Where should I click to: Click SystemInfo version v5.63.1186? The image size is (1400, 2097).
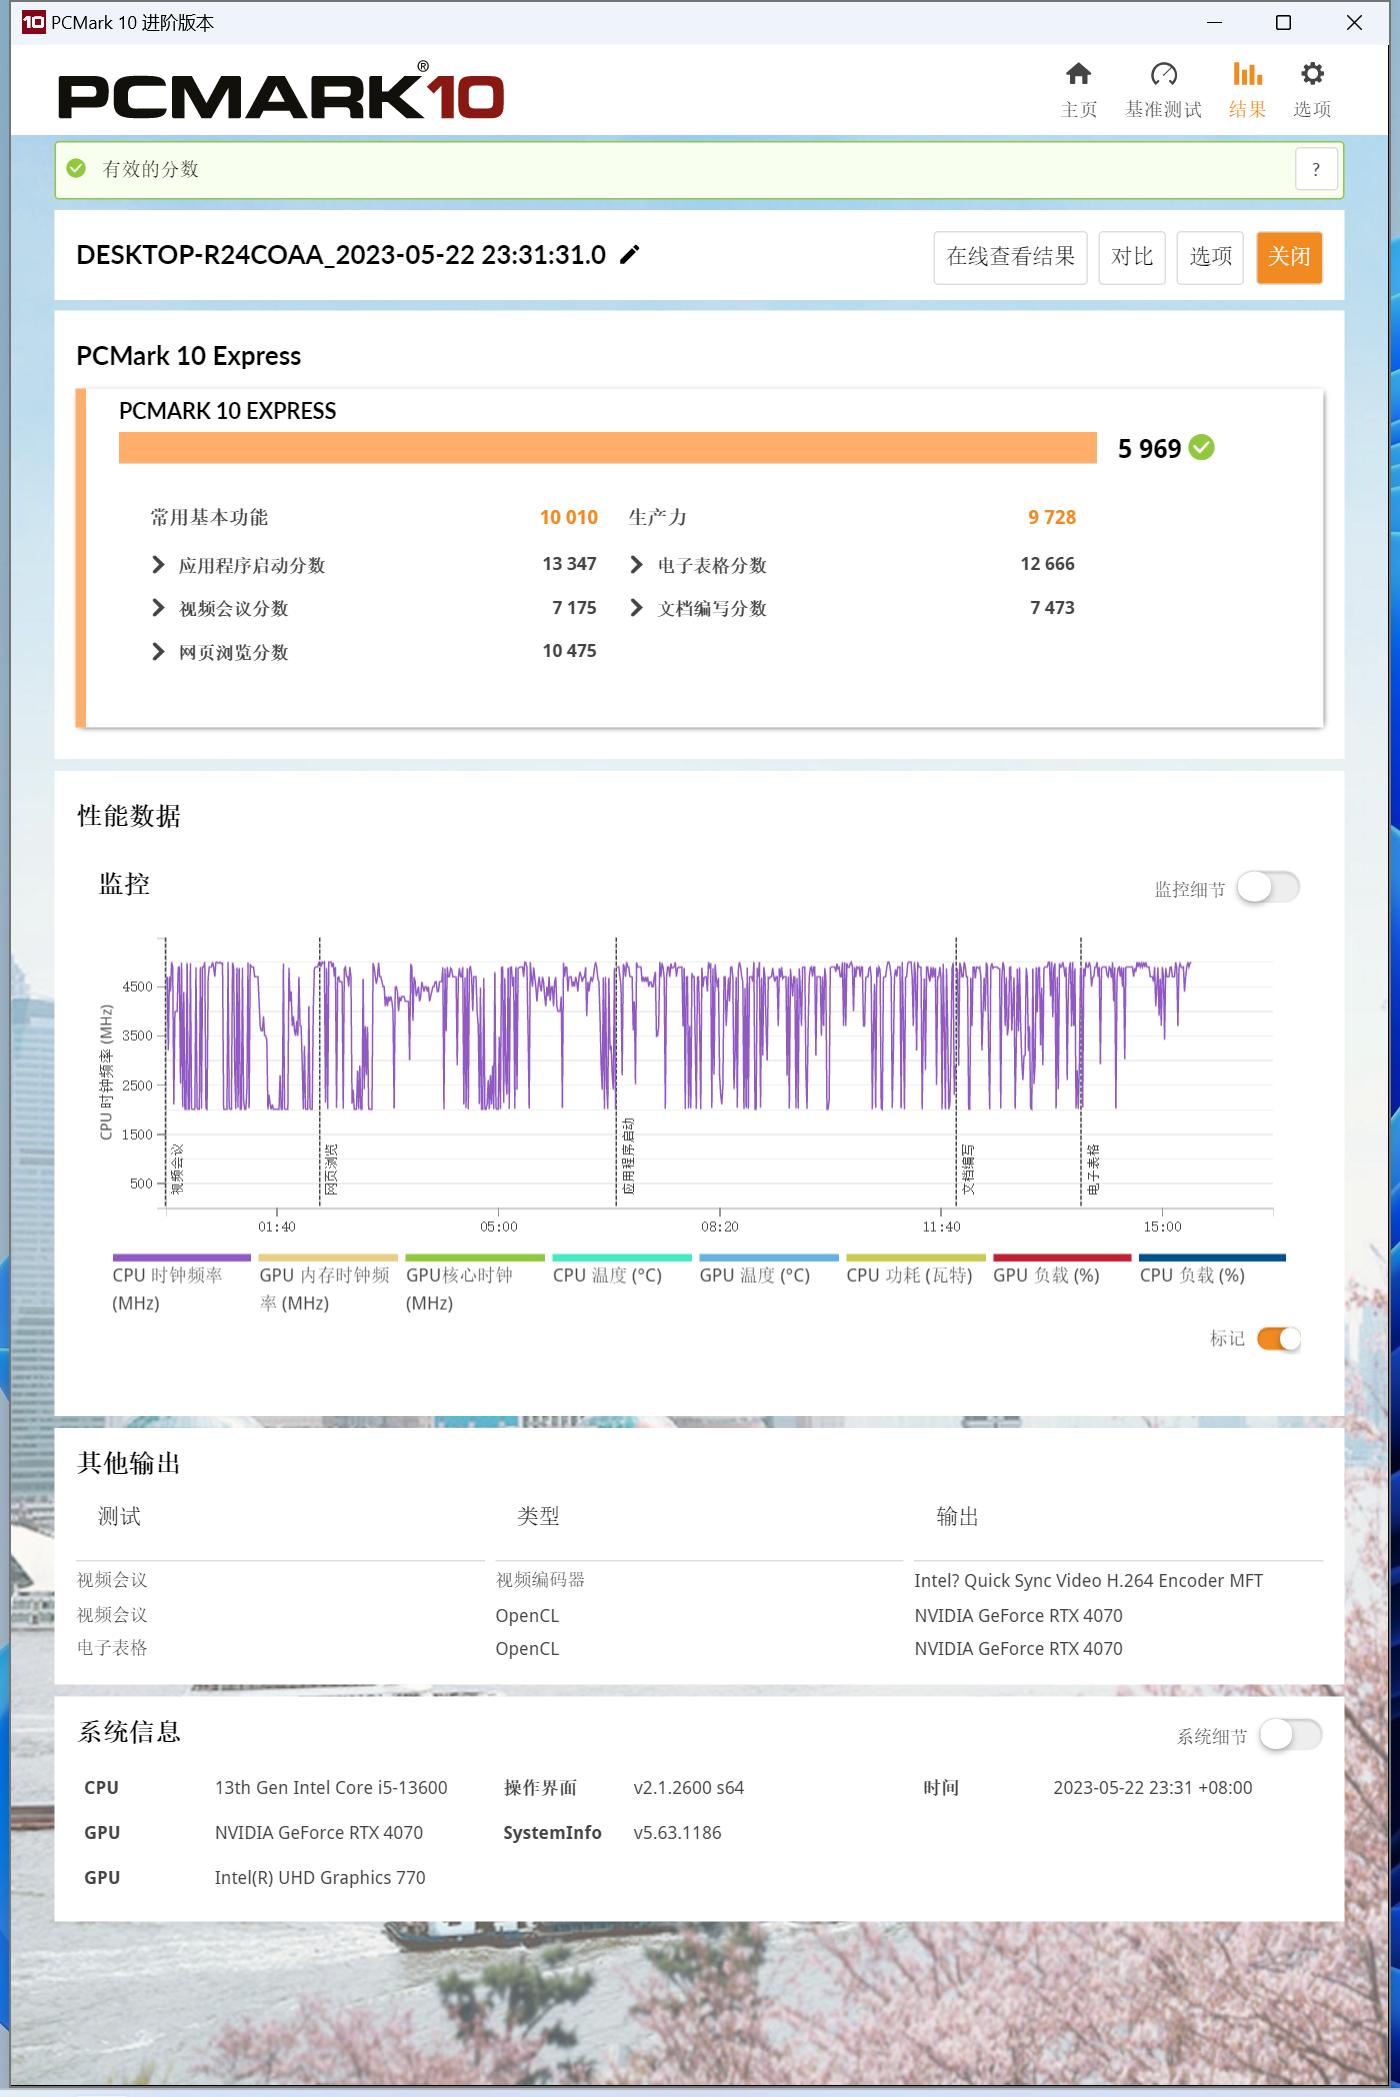click(x=677, y=1833)
